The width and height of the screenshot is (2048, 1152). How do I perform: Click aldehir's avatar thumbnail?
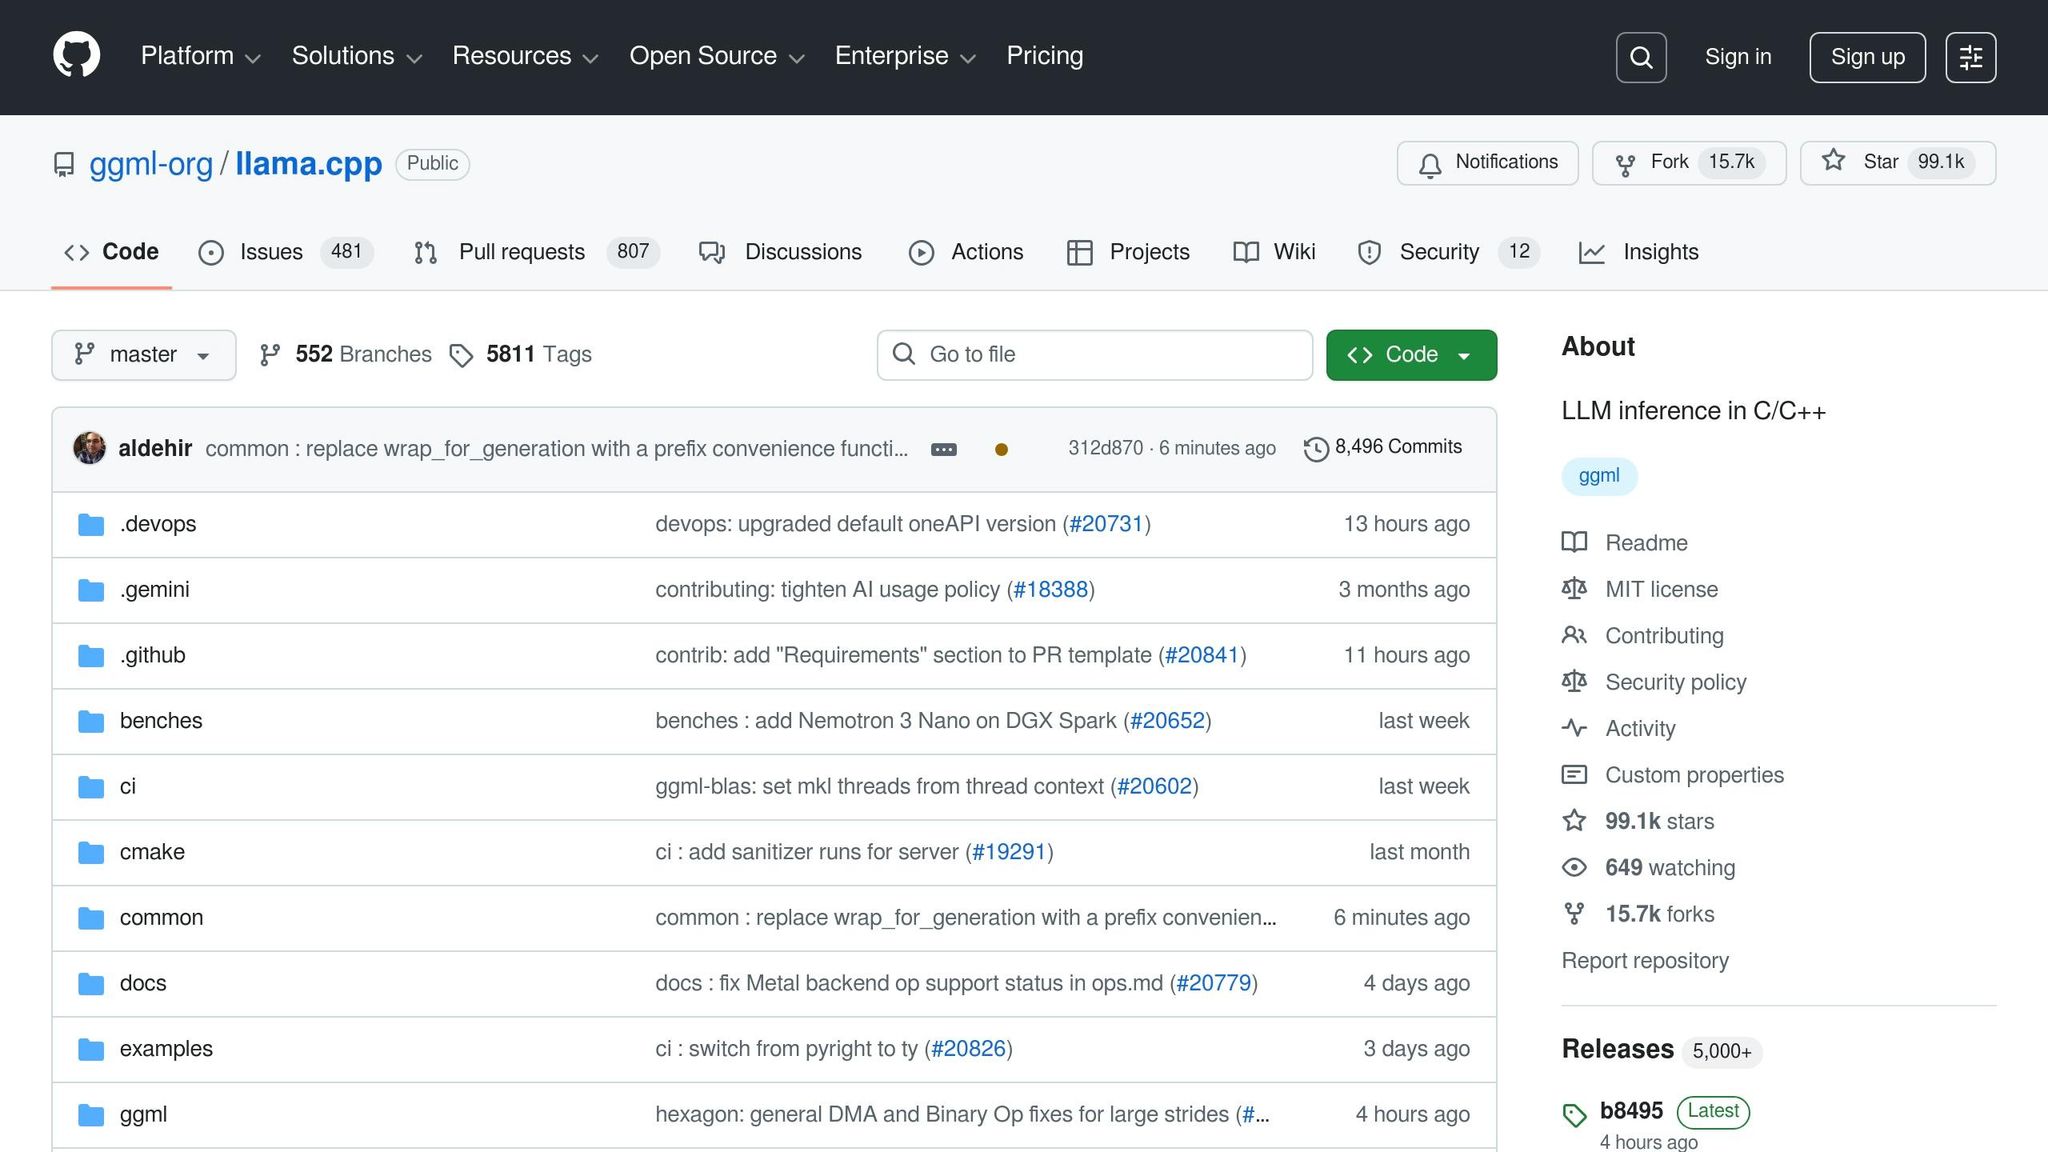[90, 448]
